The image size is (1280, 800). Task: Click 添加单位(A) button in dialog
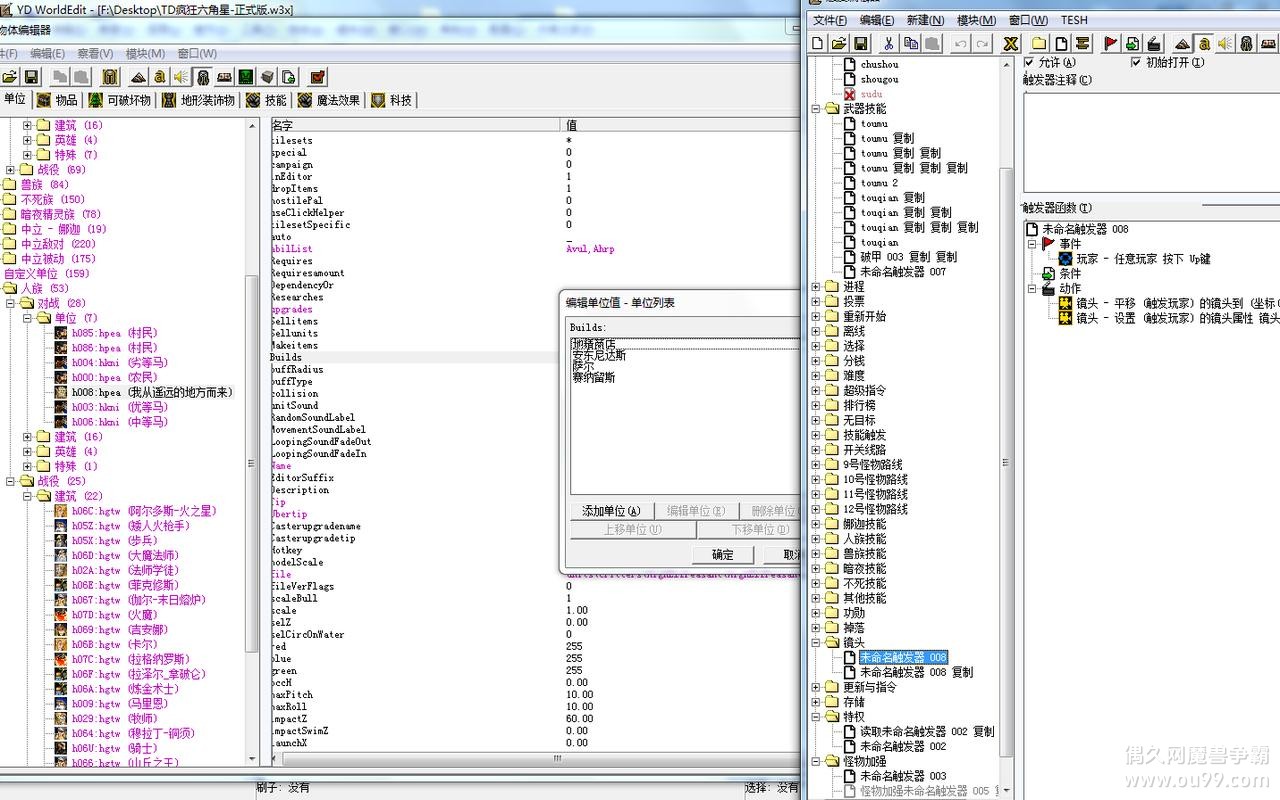(x=611, y=511)
